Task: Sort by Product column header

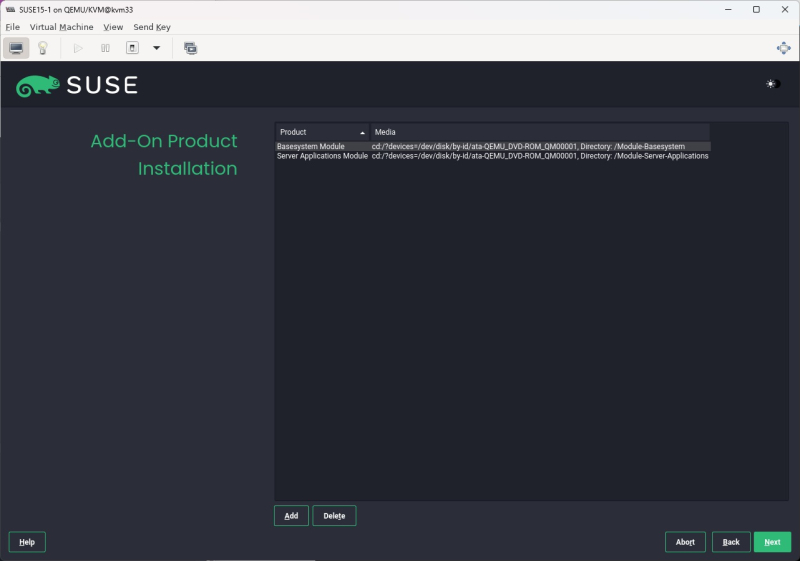Action: coord(322,132)
